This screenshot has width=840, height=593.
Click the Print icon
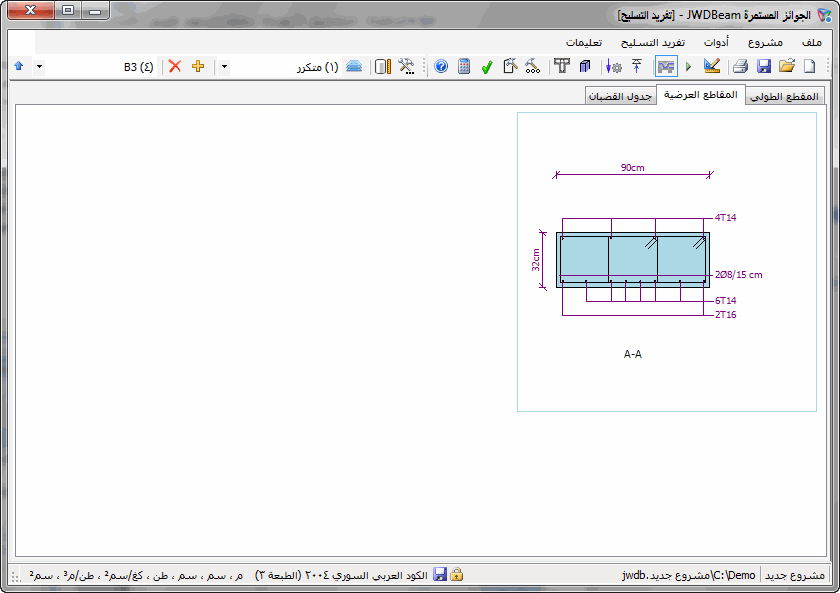[740, 67]
